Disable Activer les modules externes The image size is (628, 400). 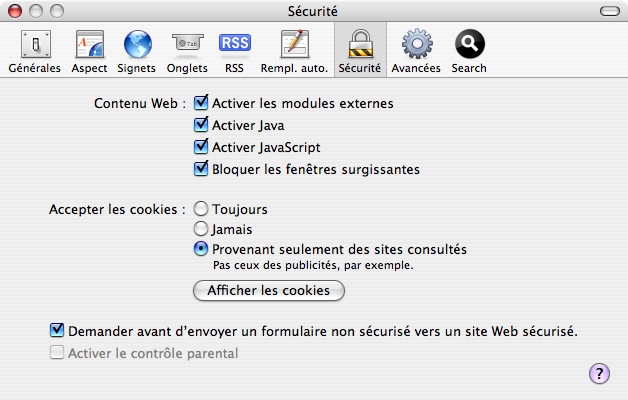pos(201,103)
